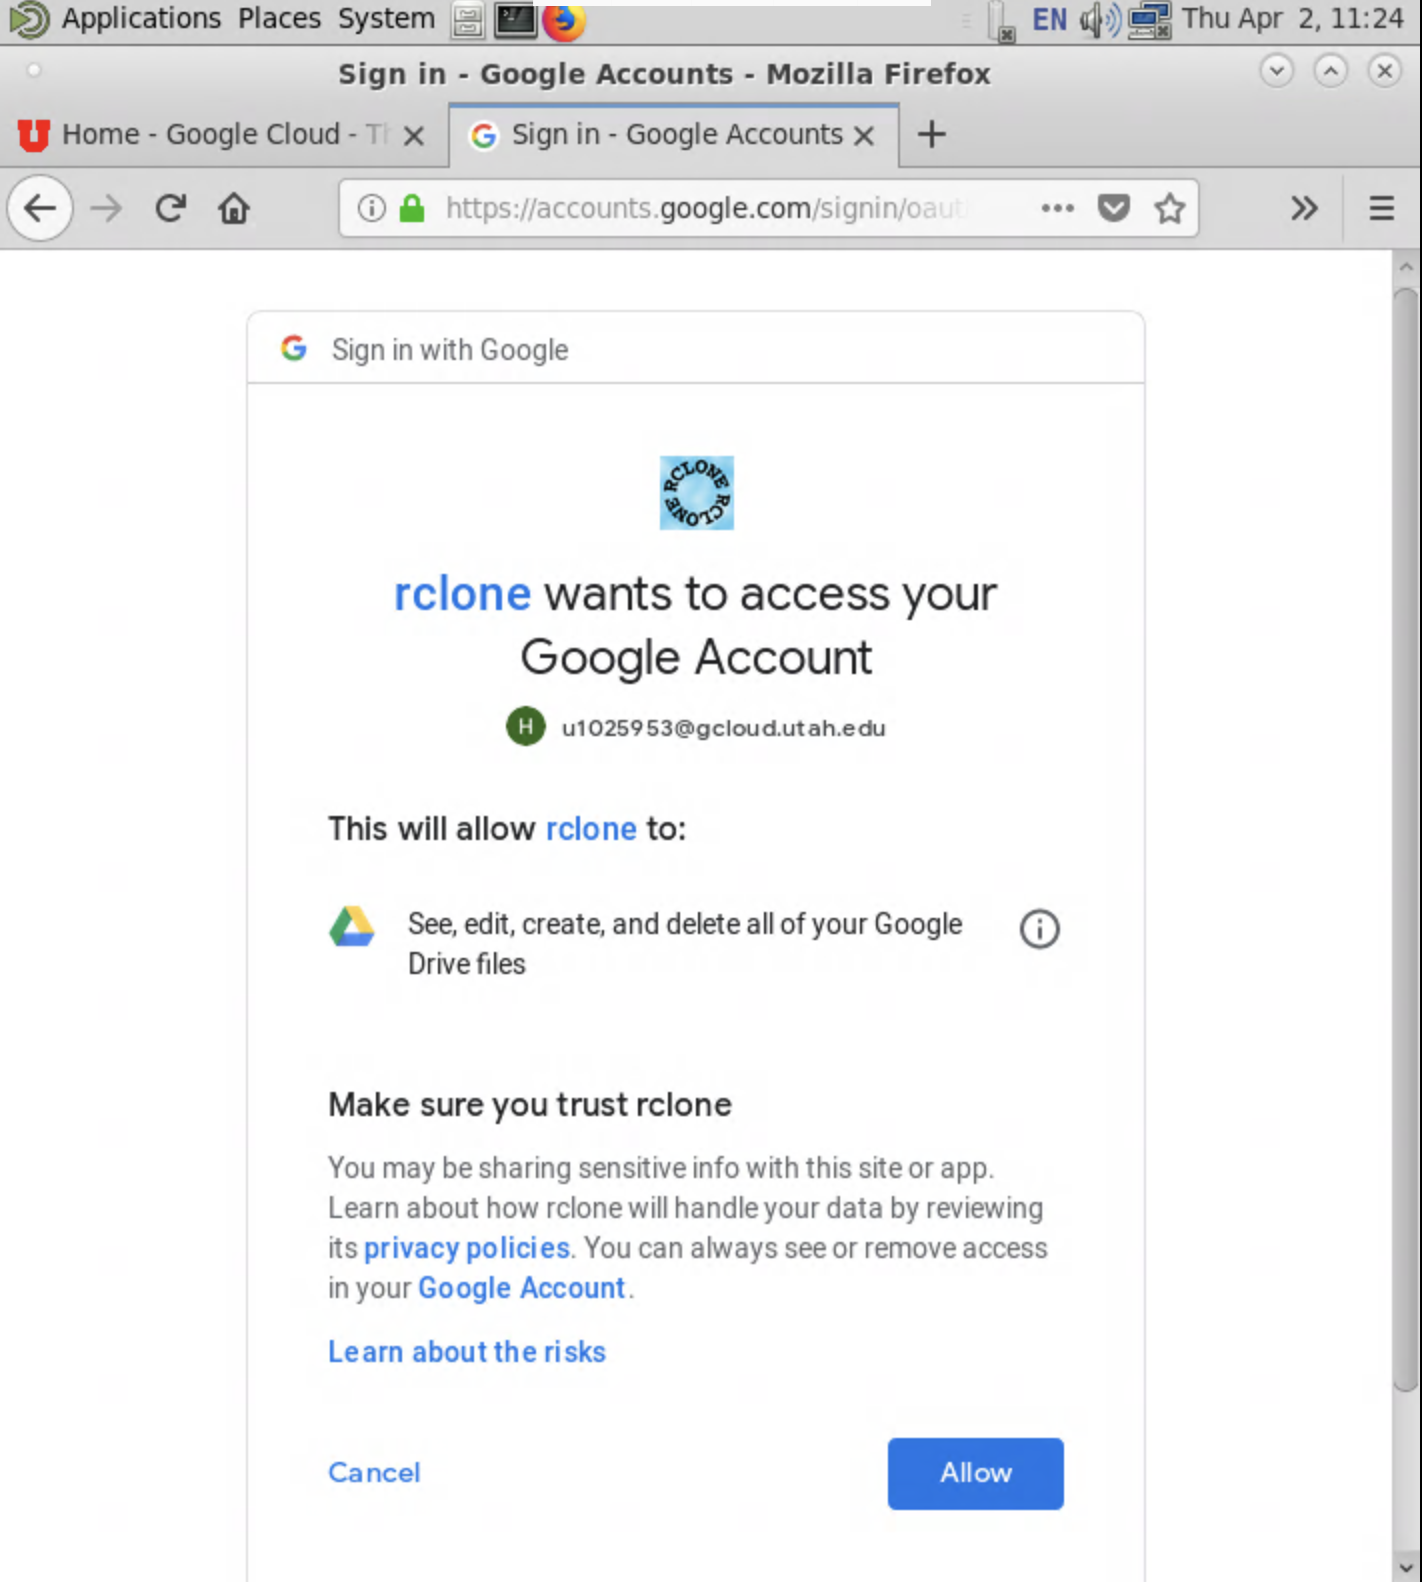1422x1582 pixels.
Task: Click the address bar URL field
Action: [700, 208]
